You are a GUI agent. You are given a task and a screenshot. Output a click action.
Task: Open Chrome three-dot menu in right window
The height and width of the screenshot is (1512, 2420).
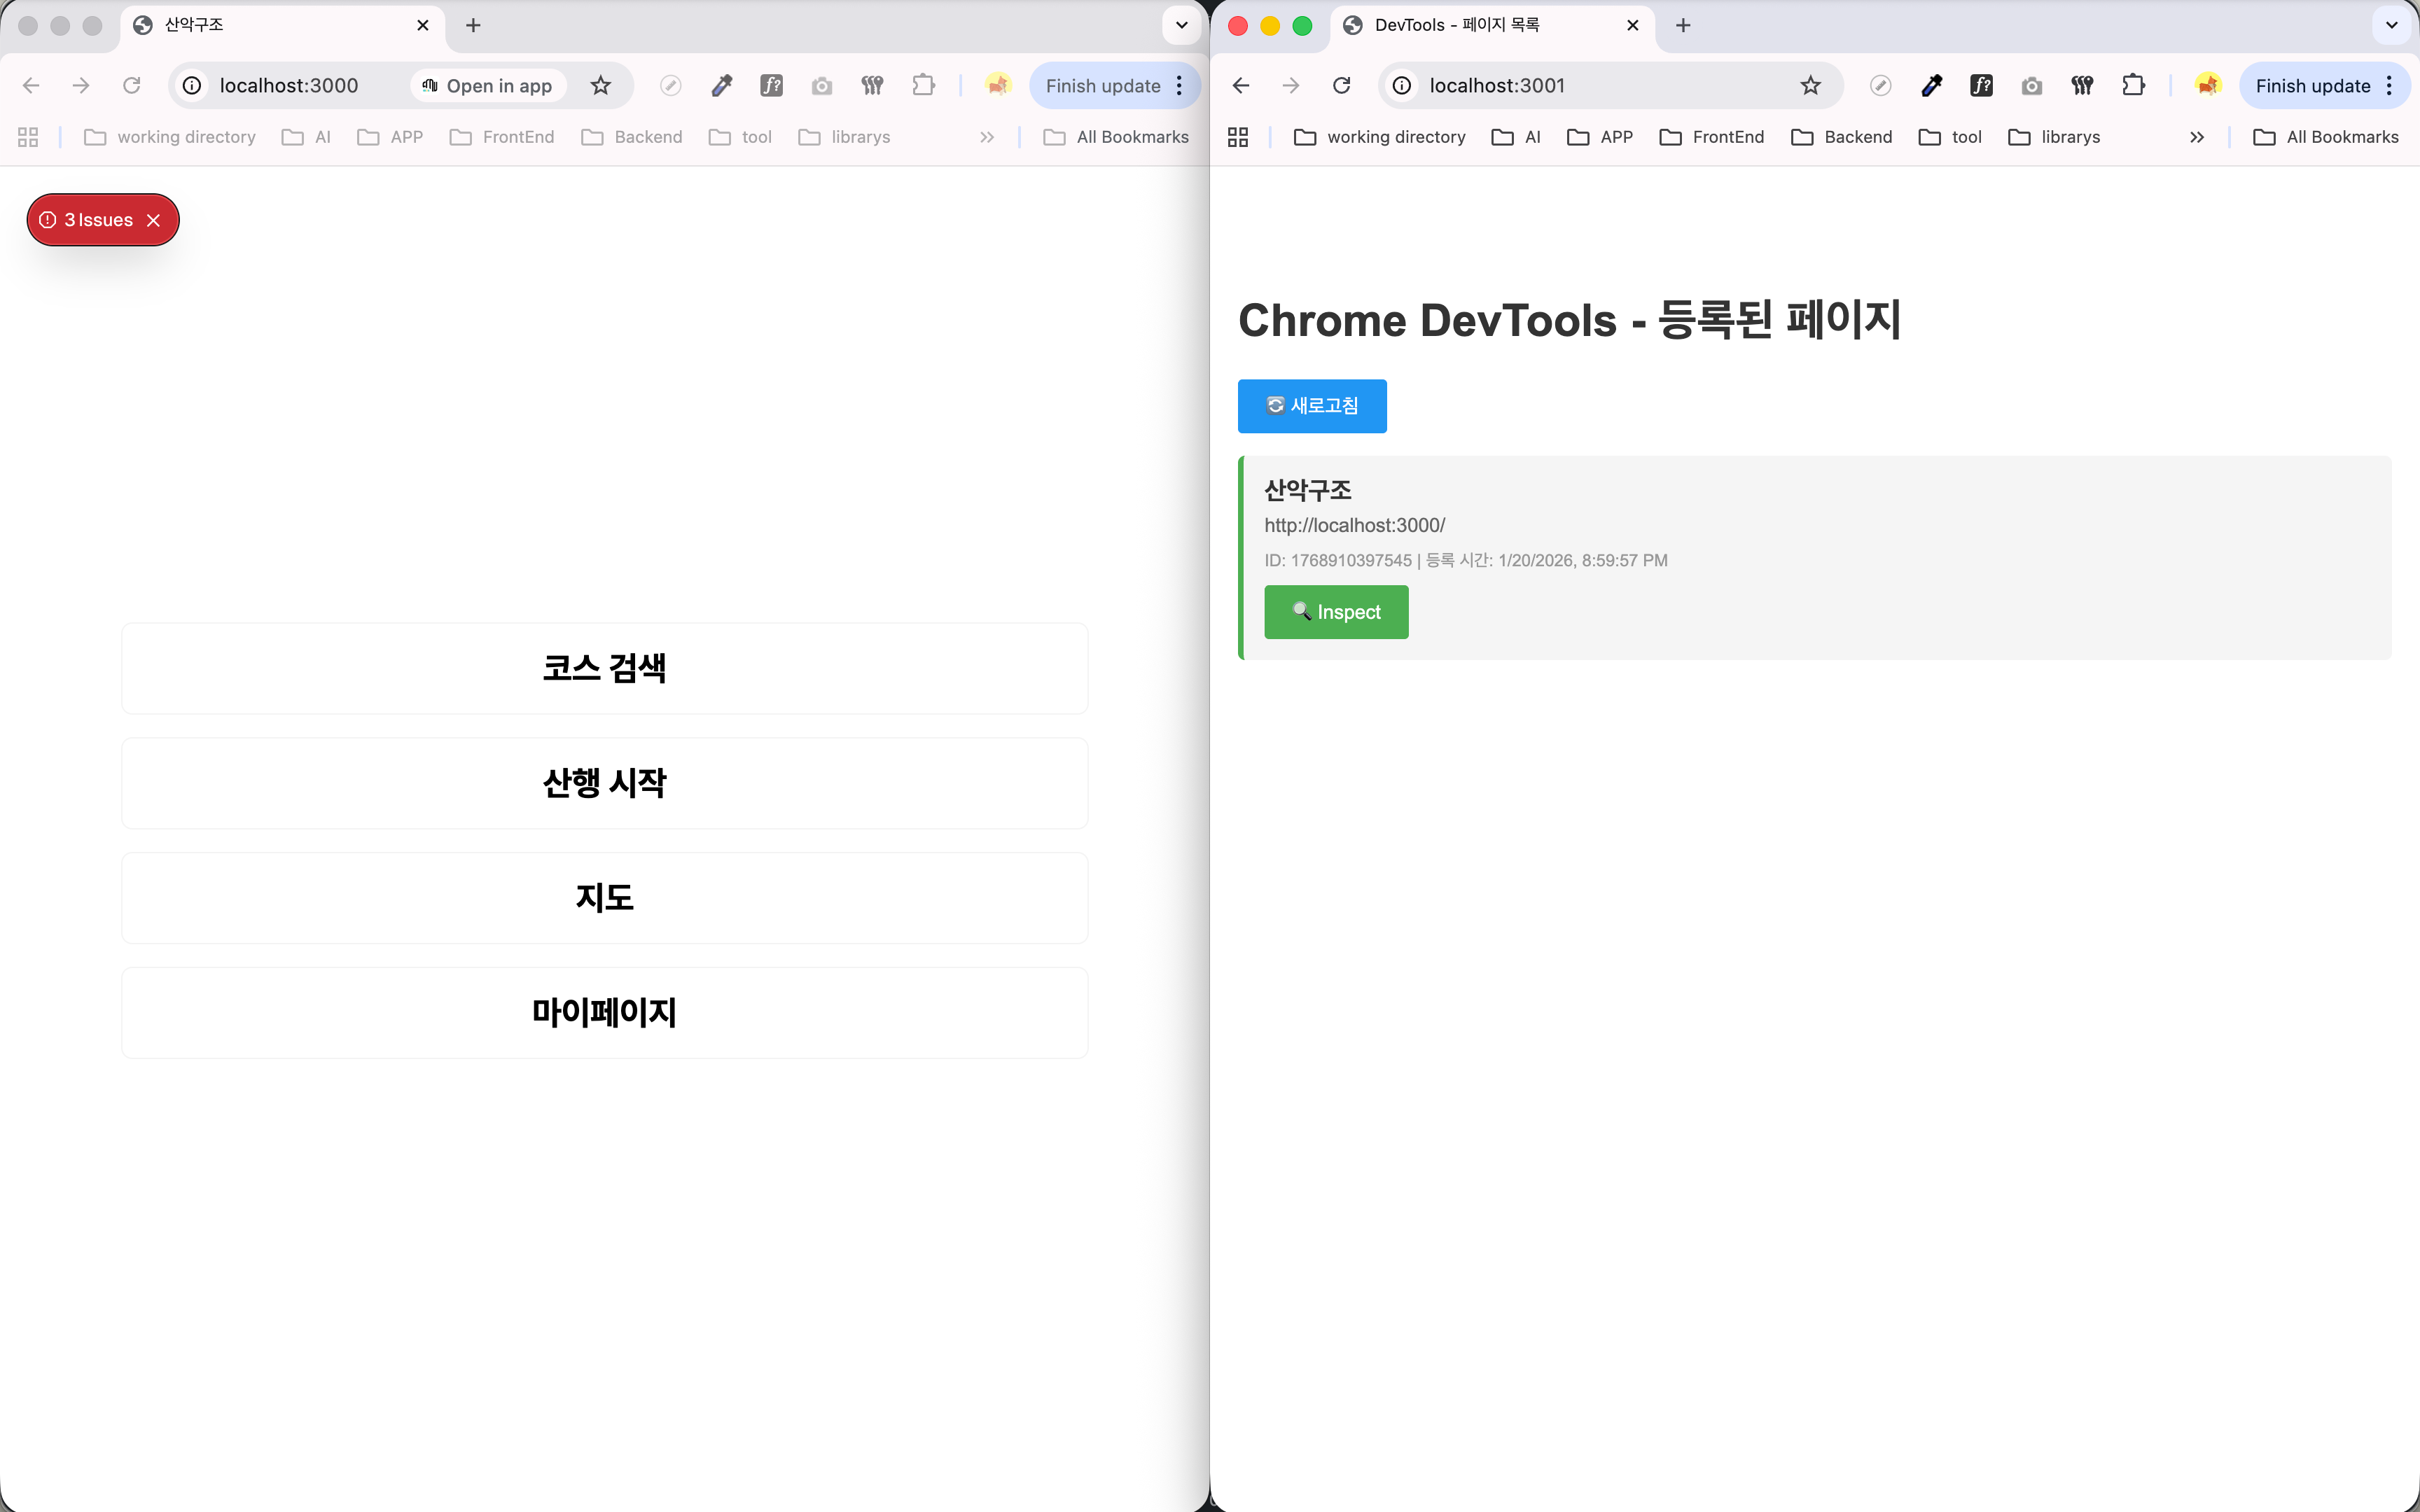pos(2389,86)
